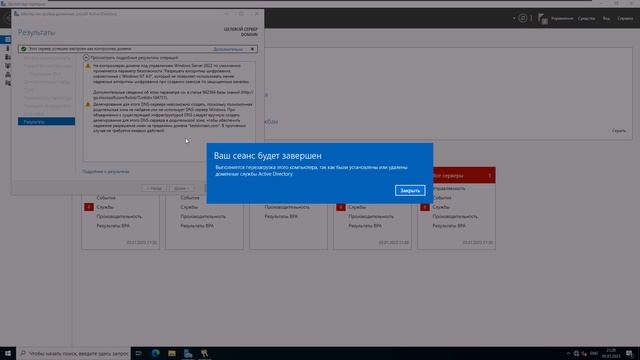Click the green check icon in the wizard
The image size is (640, 360).
(23, 49)
